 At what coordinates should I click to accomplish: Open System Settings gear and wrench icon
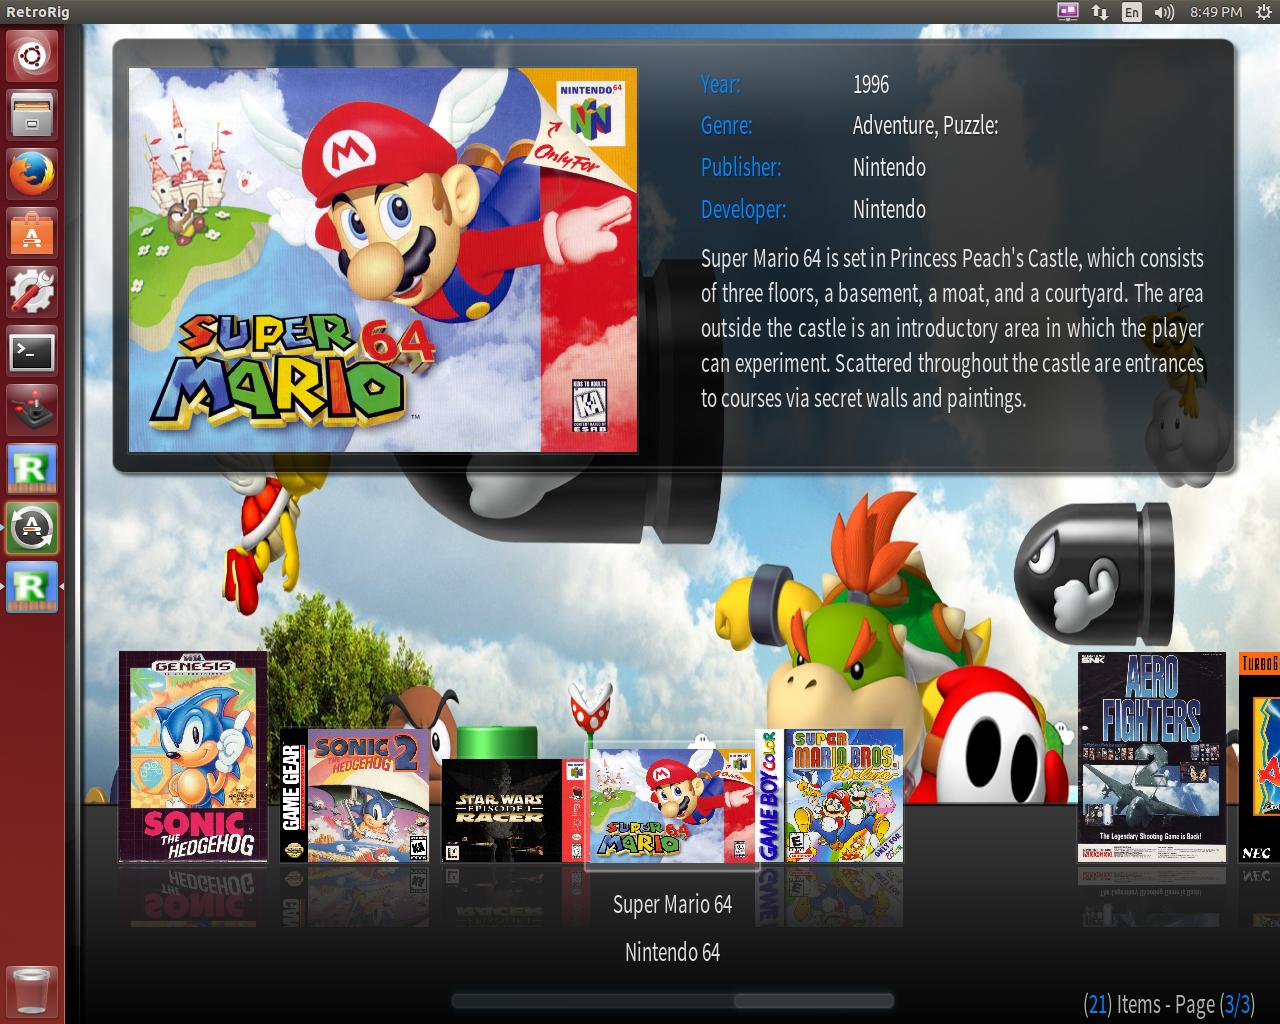click(x=32, y=292)
